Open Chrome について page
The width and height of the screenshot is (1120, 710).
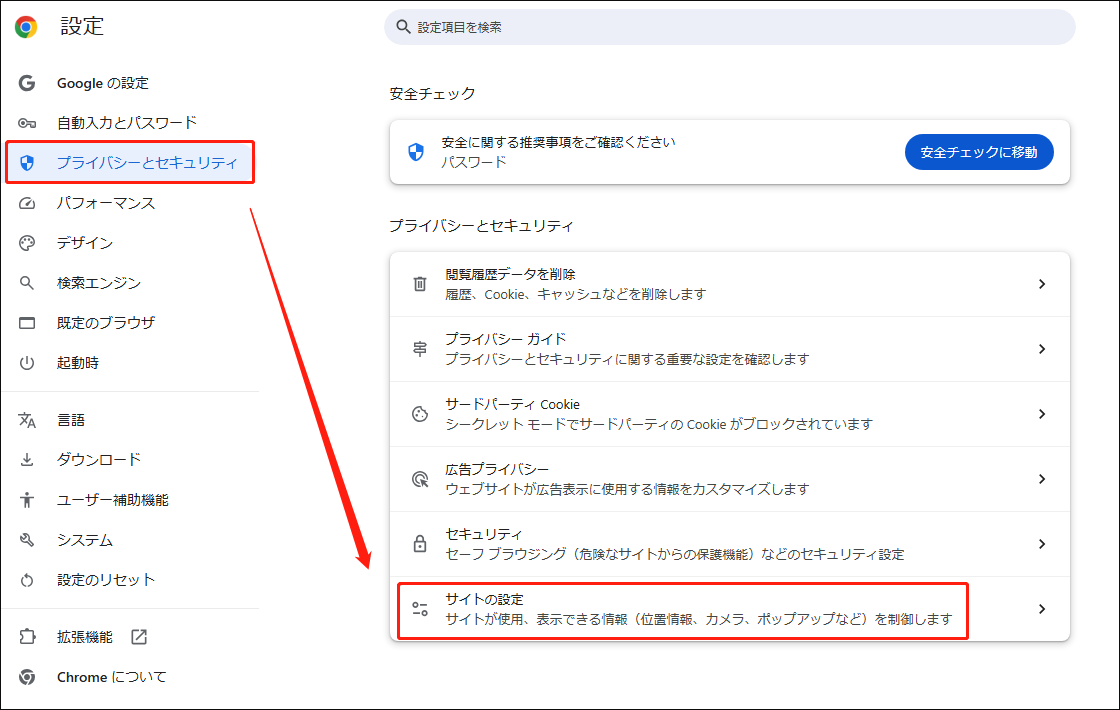pos(111,676)
